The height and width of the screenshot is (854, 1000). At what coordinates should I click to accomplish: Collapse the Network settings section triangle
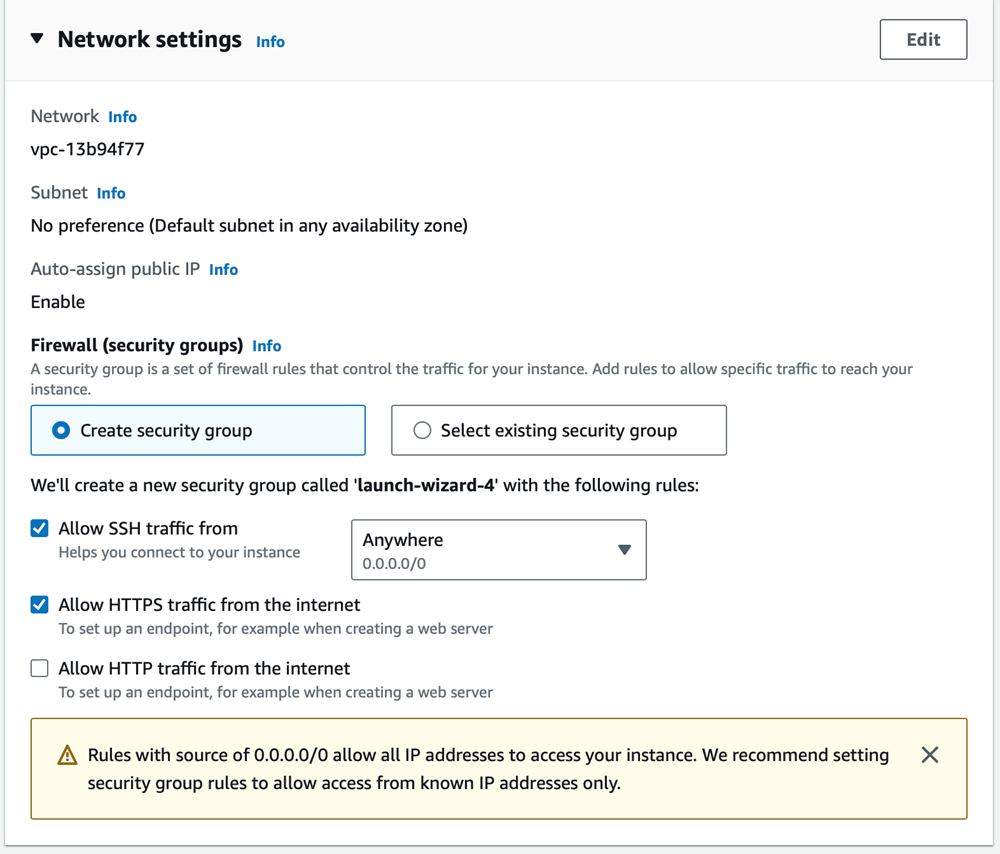(x=37, y=39)
